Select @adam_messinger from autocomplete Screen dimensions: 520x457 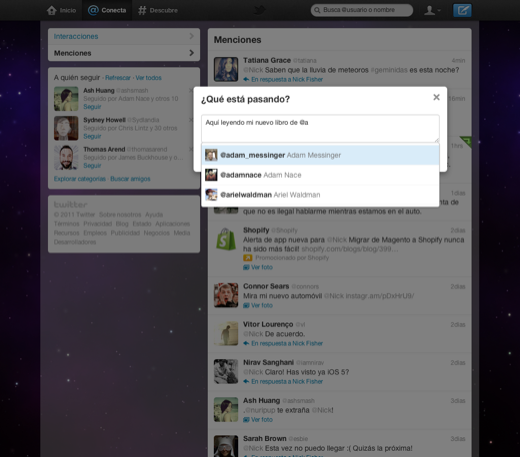pos(320,155)
